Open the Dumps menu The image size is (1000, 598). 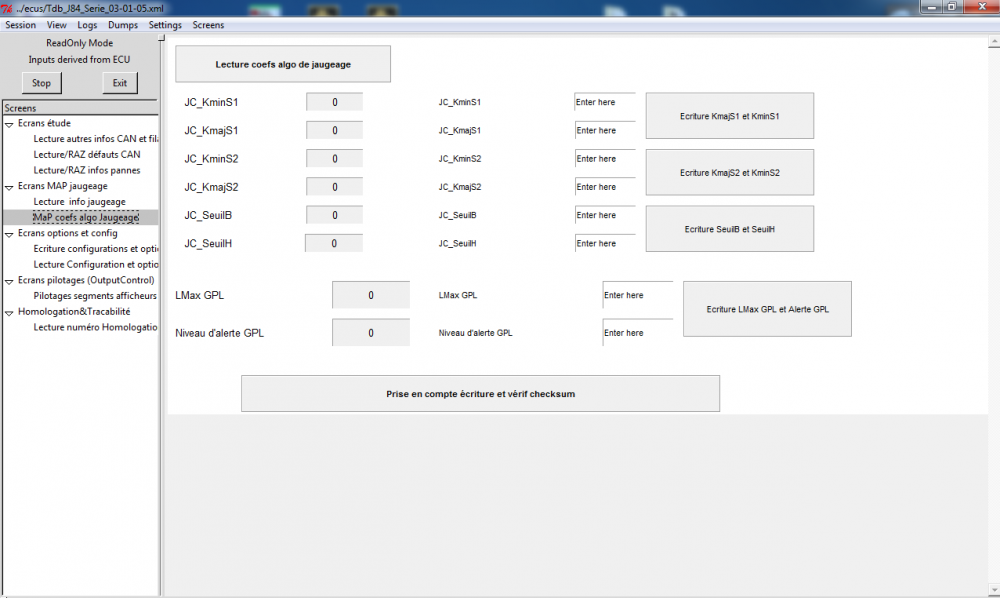122,25
